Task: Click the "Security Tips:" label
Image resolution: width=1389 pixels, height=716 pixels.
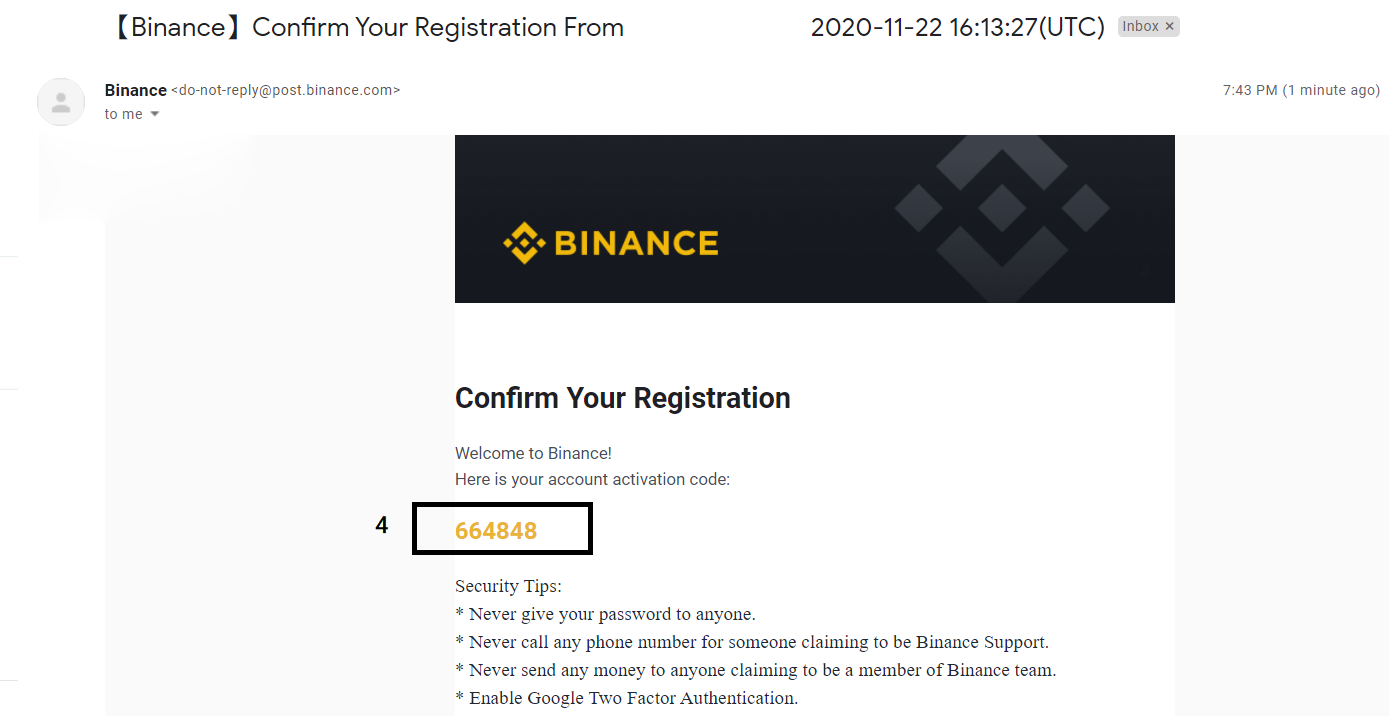Action: 508,586
